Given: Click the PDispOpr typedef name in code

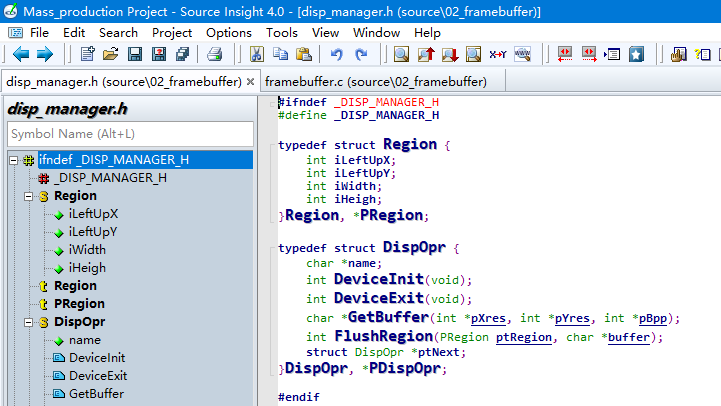Looking at the screenshot, I should [x=405, y=368].
